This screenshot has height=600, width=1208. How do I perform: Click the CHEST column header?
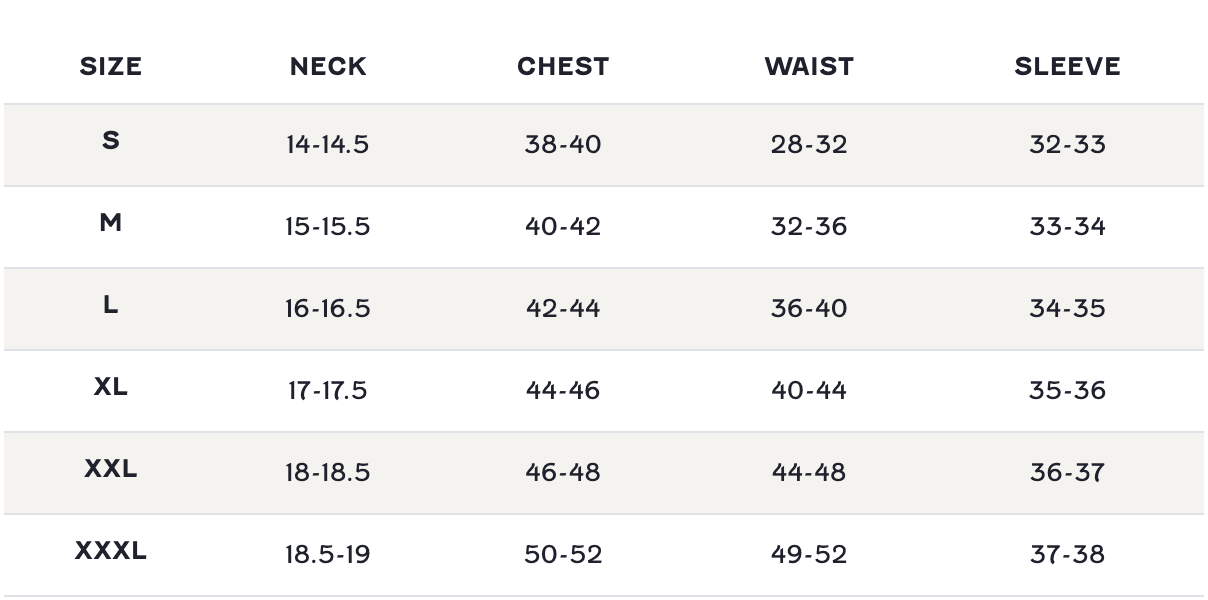tap(563, 67)
